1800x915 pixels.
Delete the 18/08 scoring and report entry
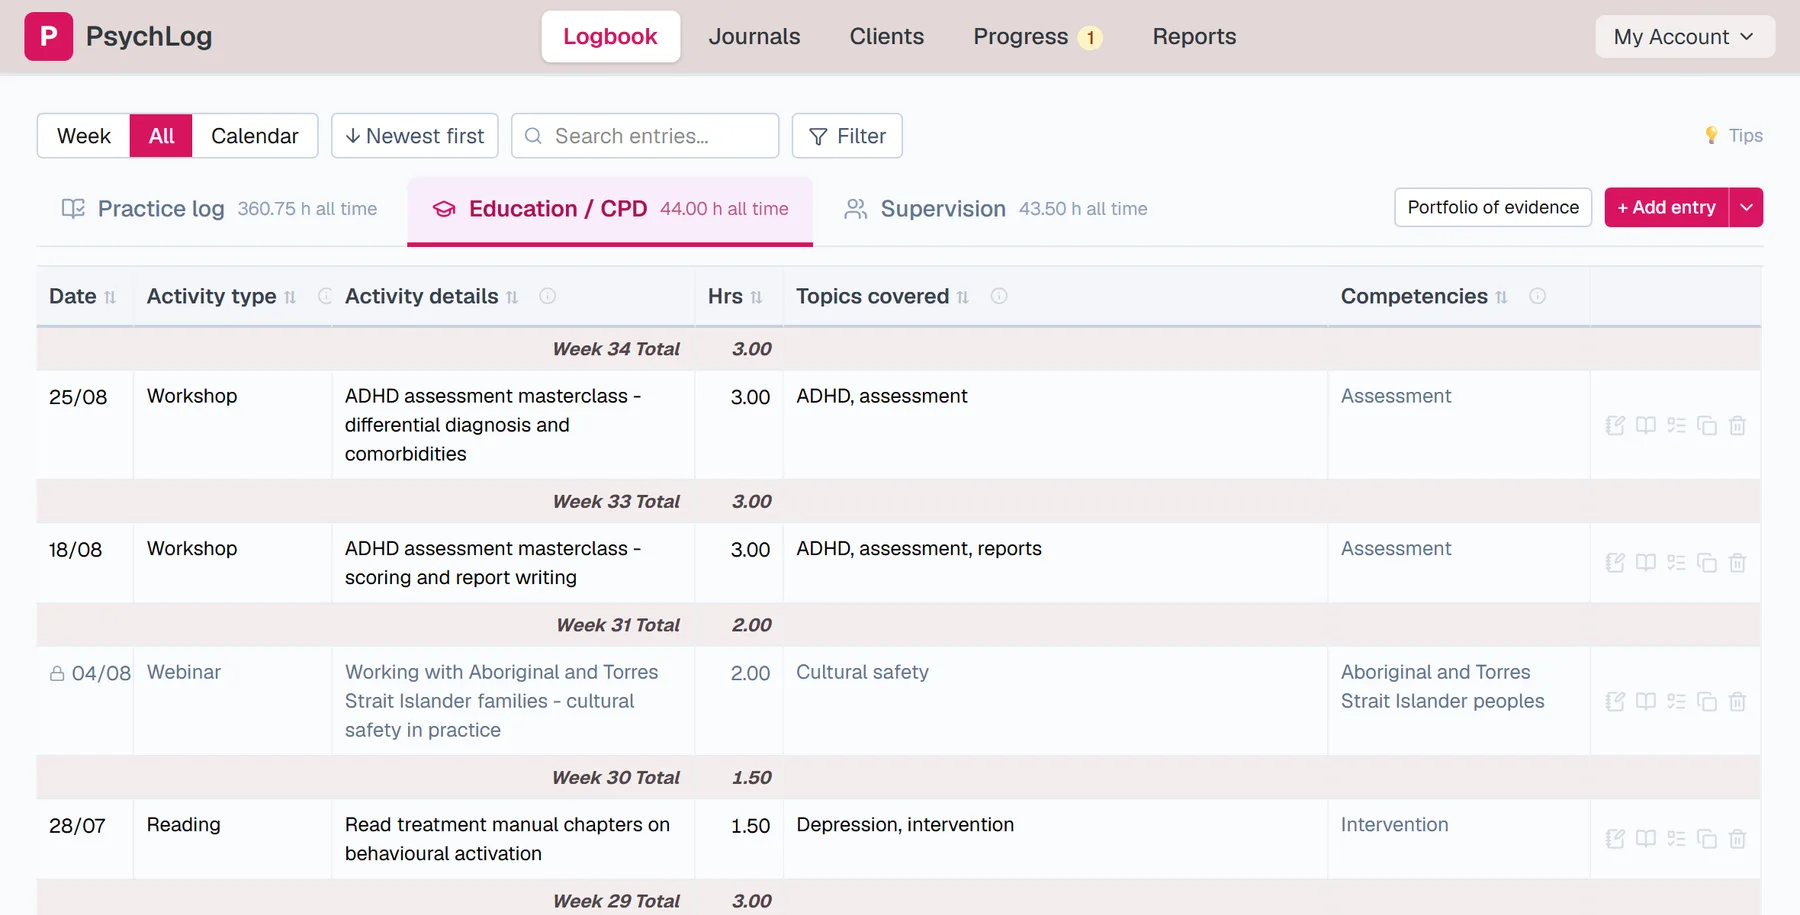(x=1738, y=563)
